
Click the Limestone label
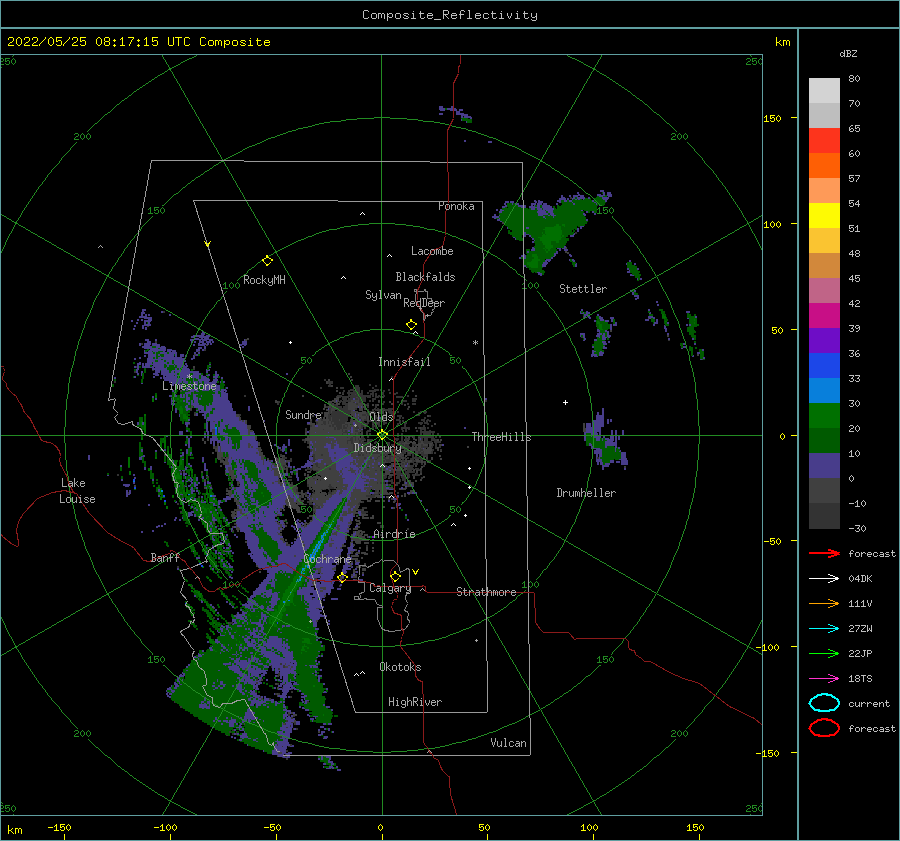coord(189,386)
